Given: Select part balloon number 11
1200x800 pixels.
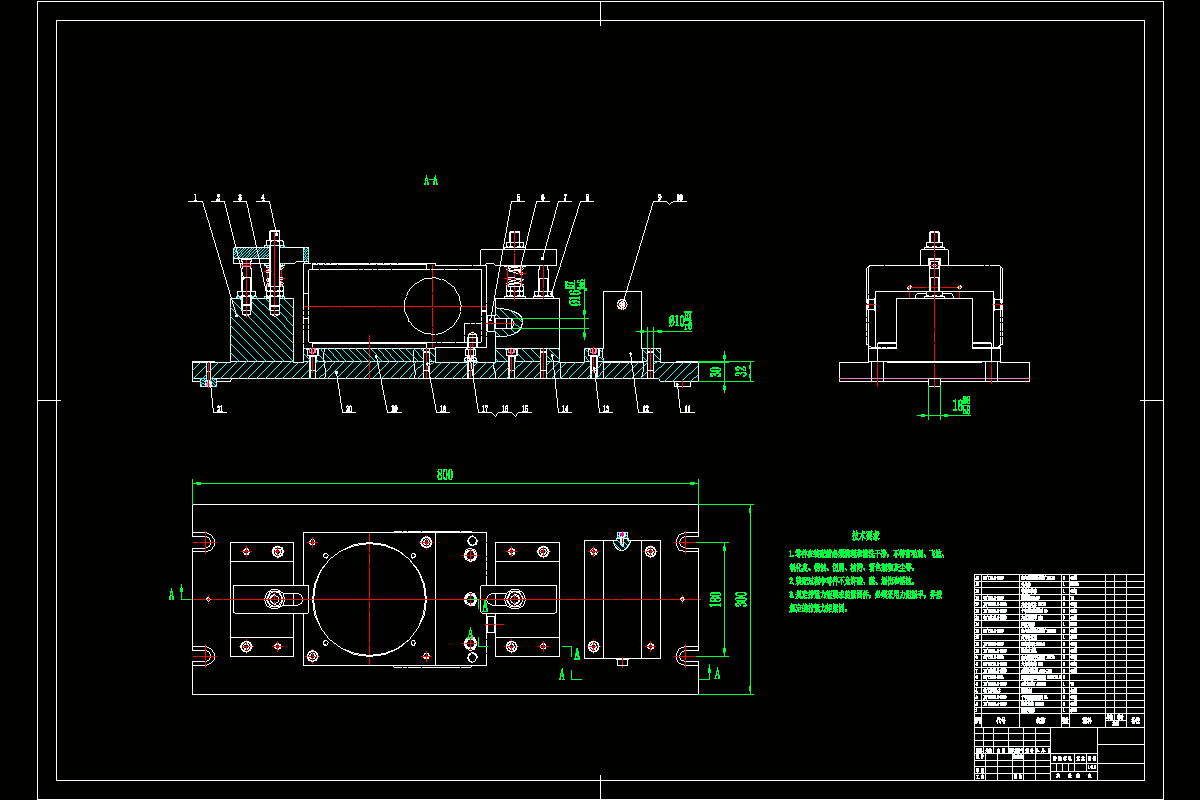Looking at the screenshot, I should click(x=686, y=409).
